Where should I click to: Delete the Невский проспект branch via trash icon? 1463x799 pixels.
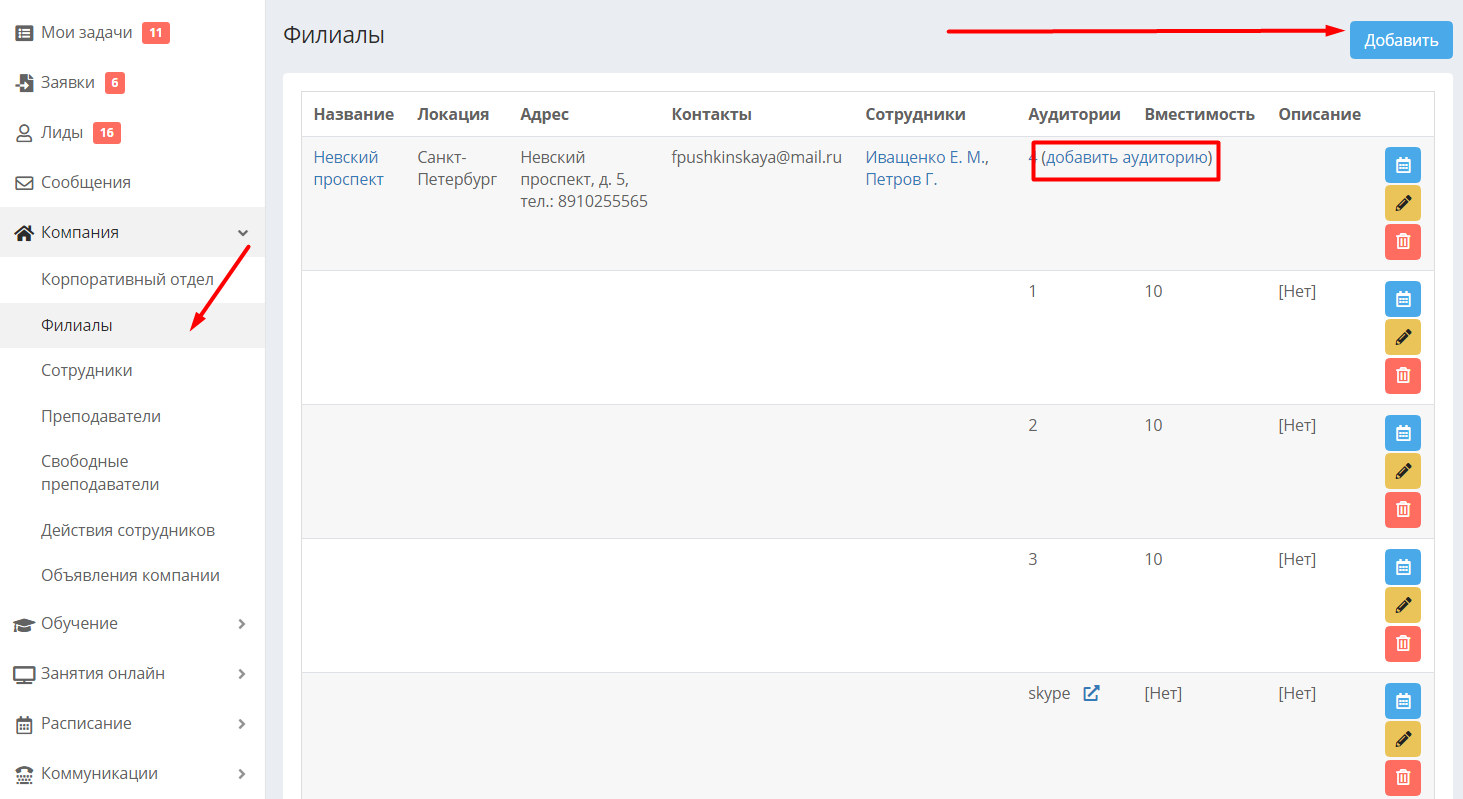pyautogui.click(x=1402, y=242)
